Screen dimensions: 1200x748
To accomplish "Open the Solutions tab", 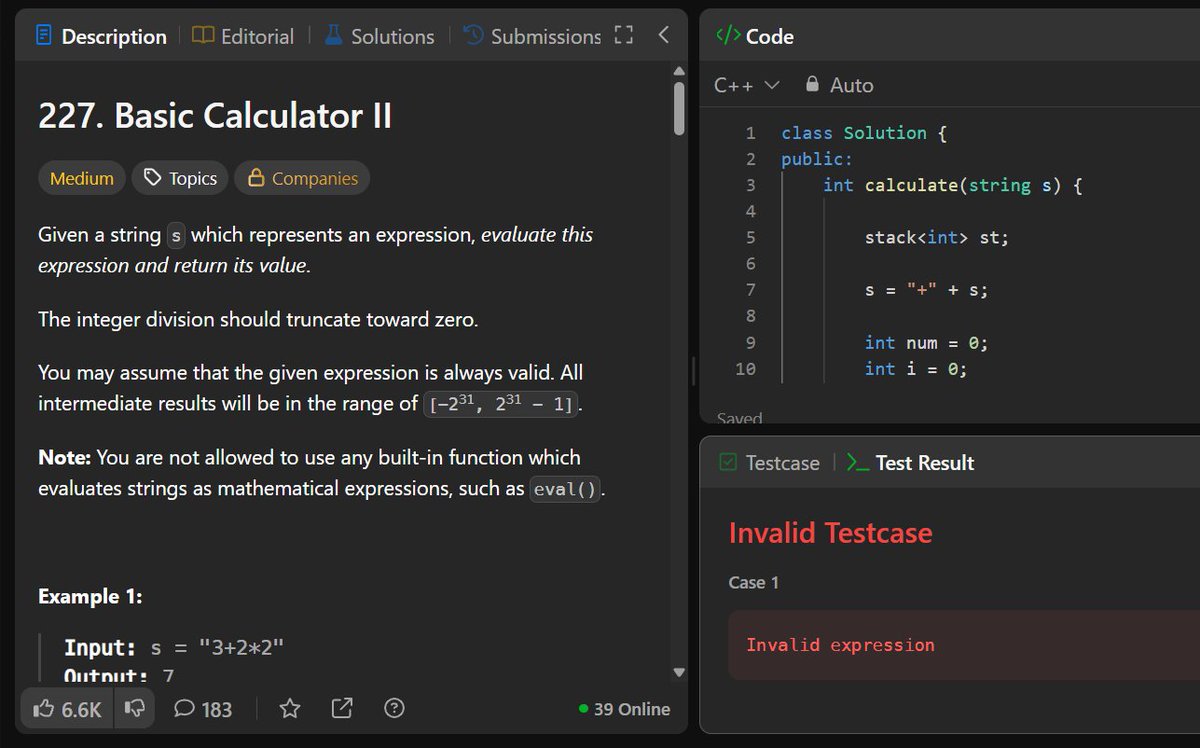I will pos(379,36).
